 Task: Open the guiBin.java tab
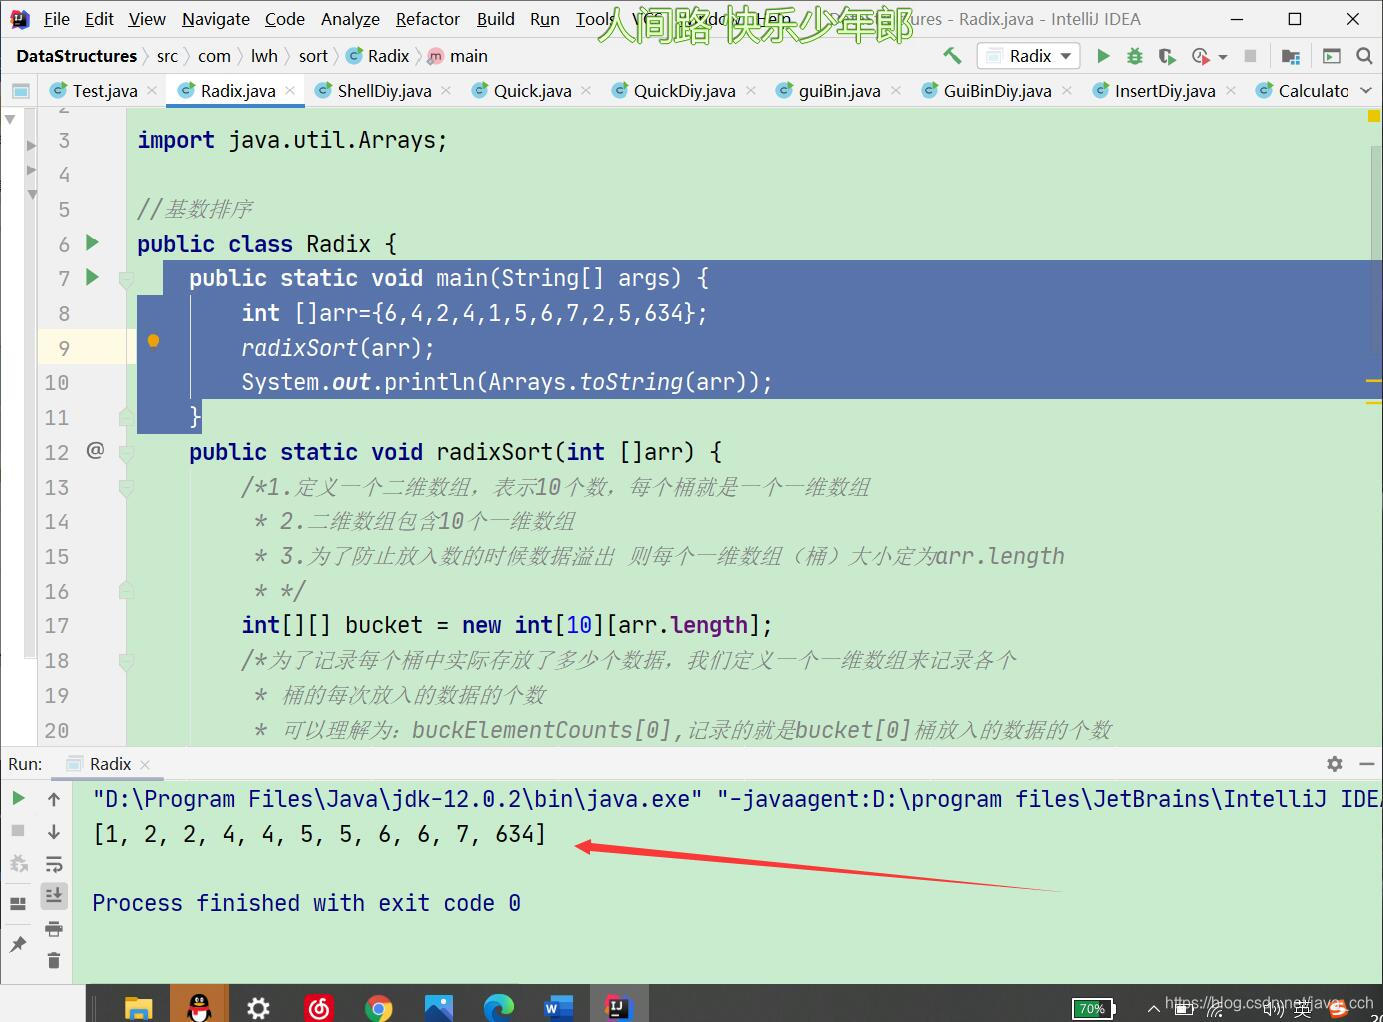coord(839,91)
